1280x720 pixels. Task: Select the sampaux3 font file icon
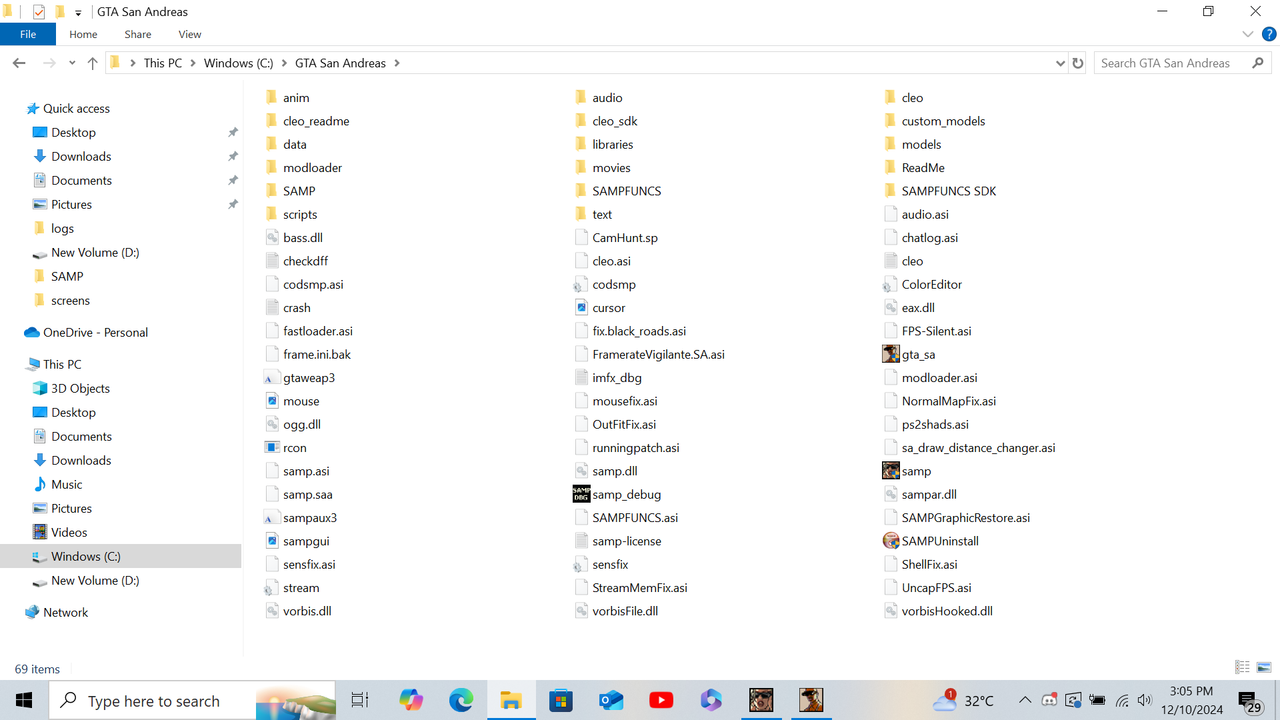272,518
